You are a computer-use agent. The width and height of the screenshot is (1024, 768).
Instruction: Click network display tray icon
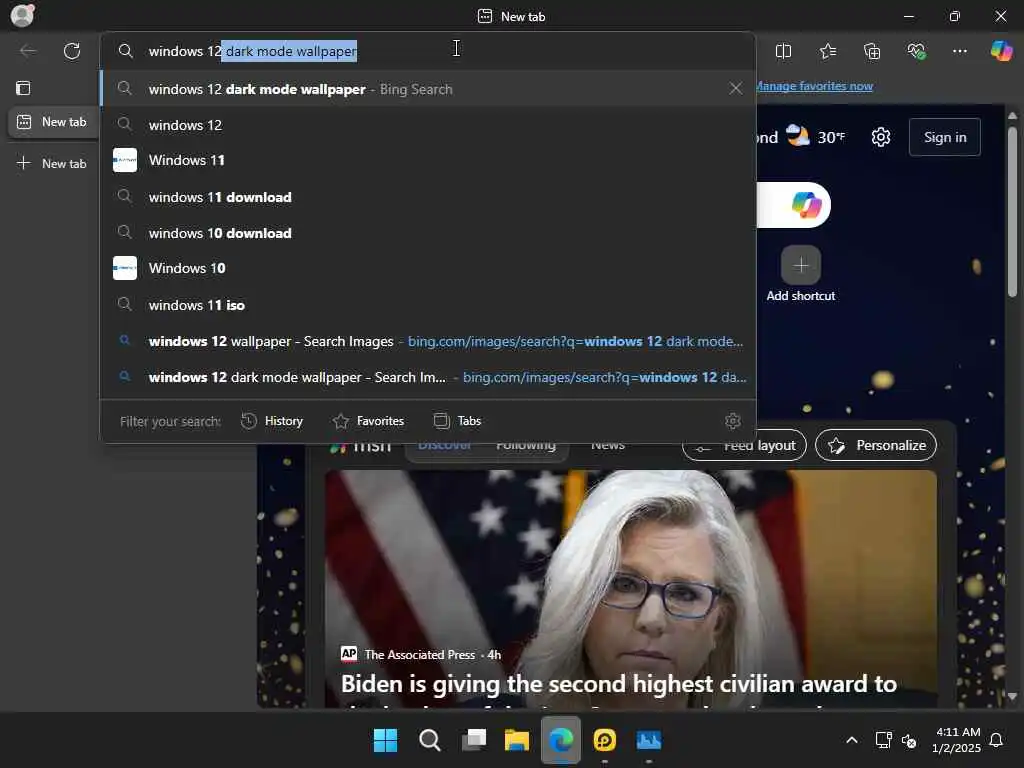883,740
